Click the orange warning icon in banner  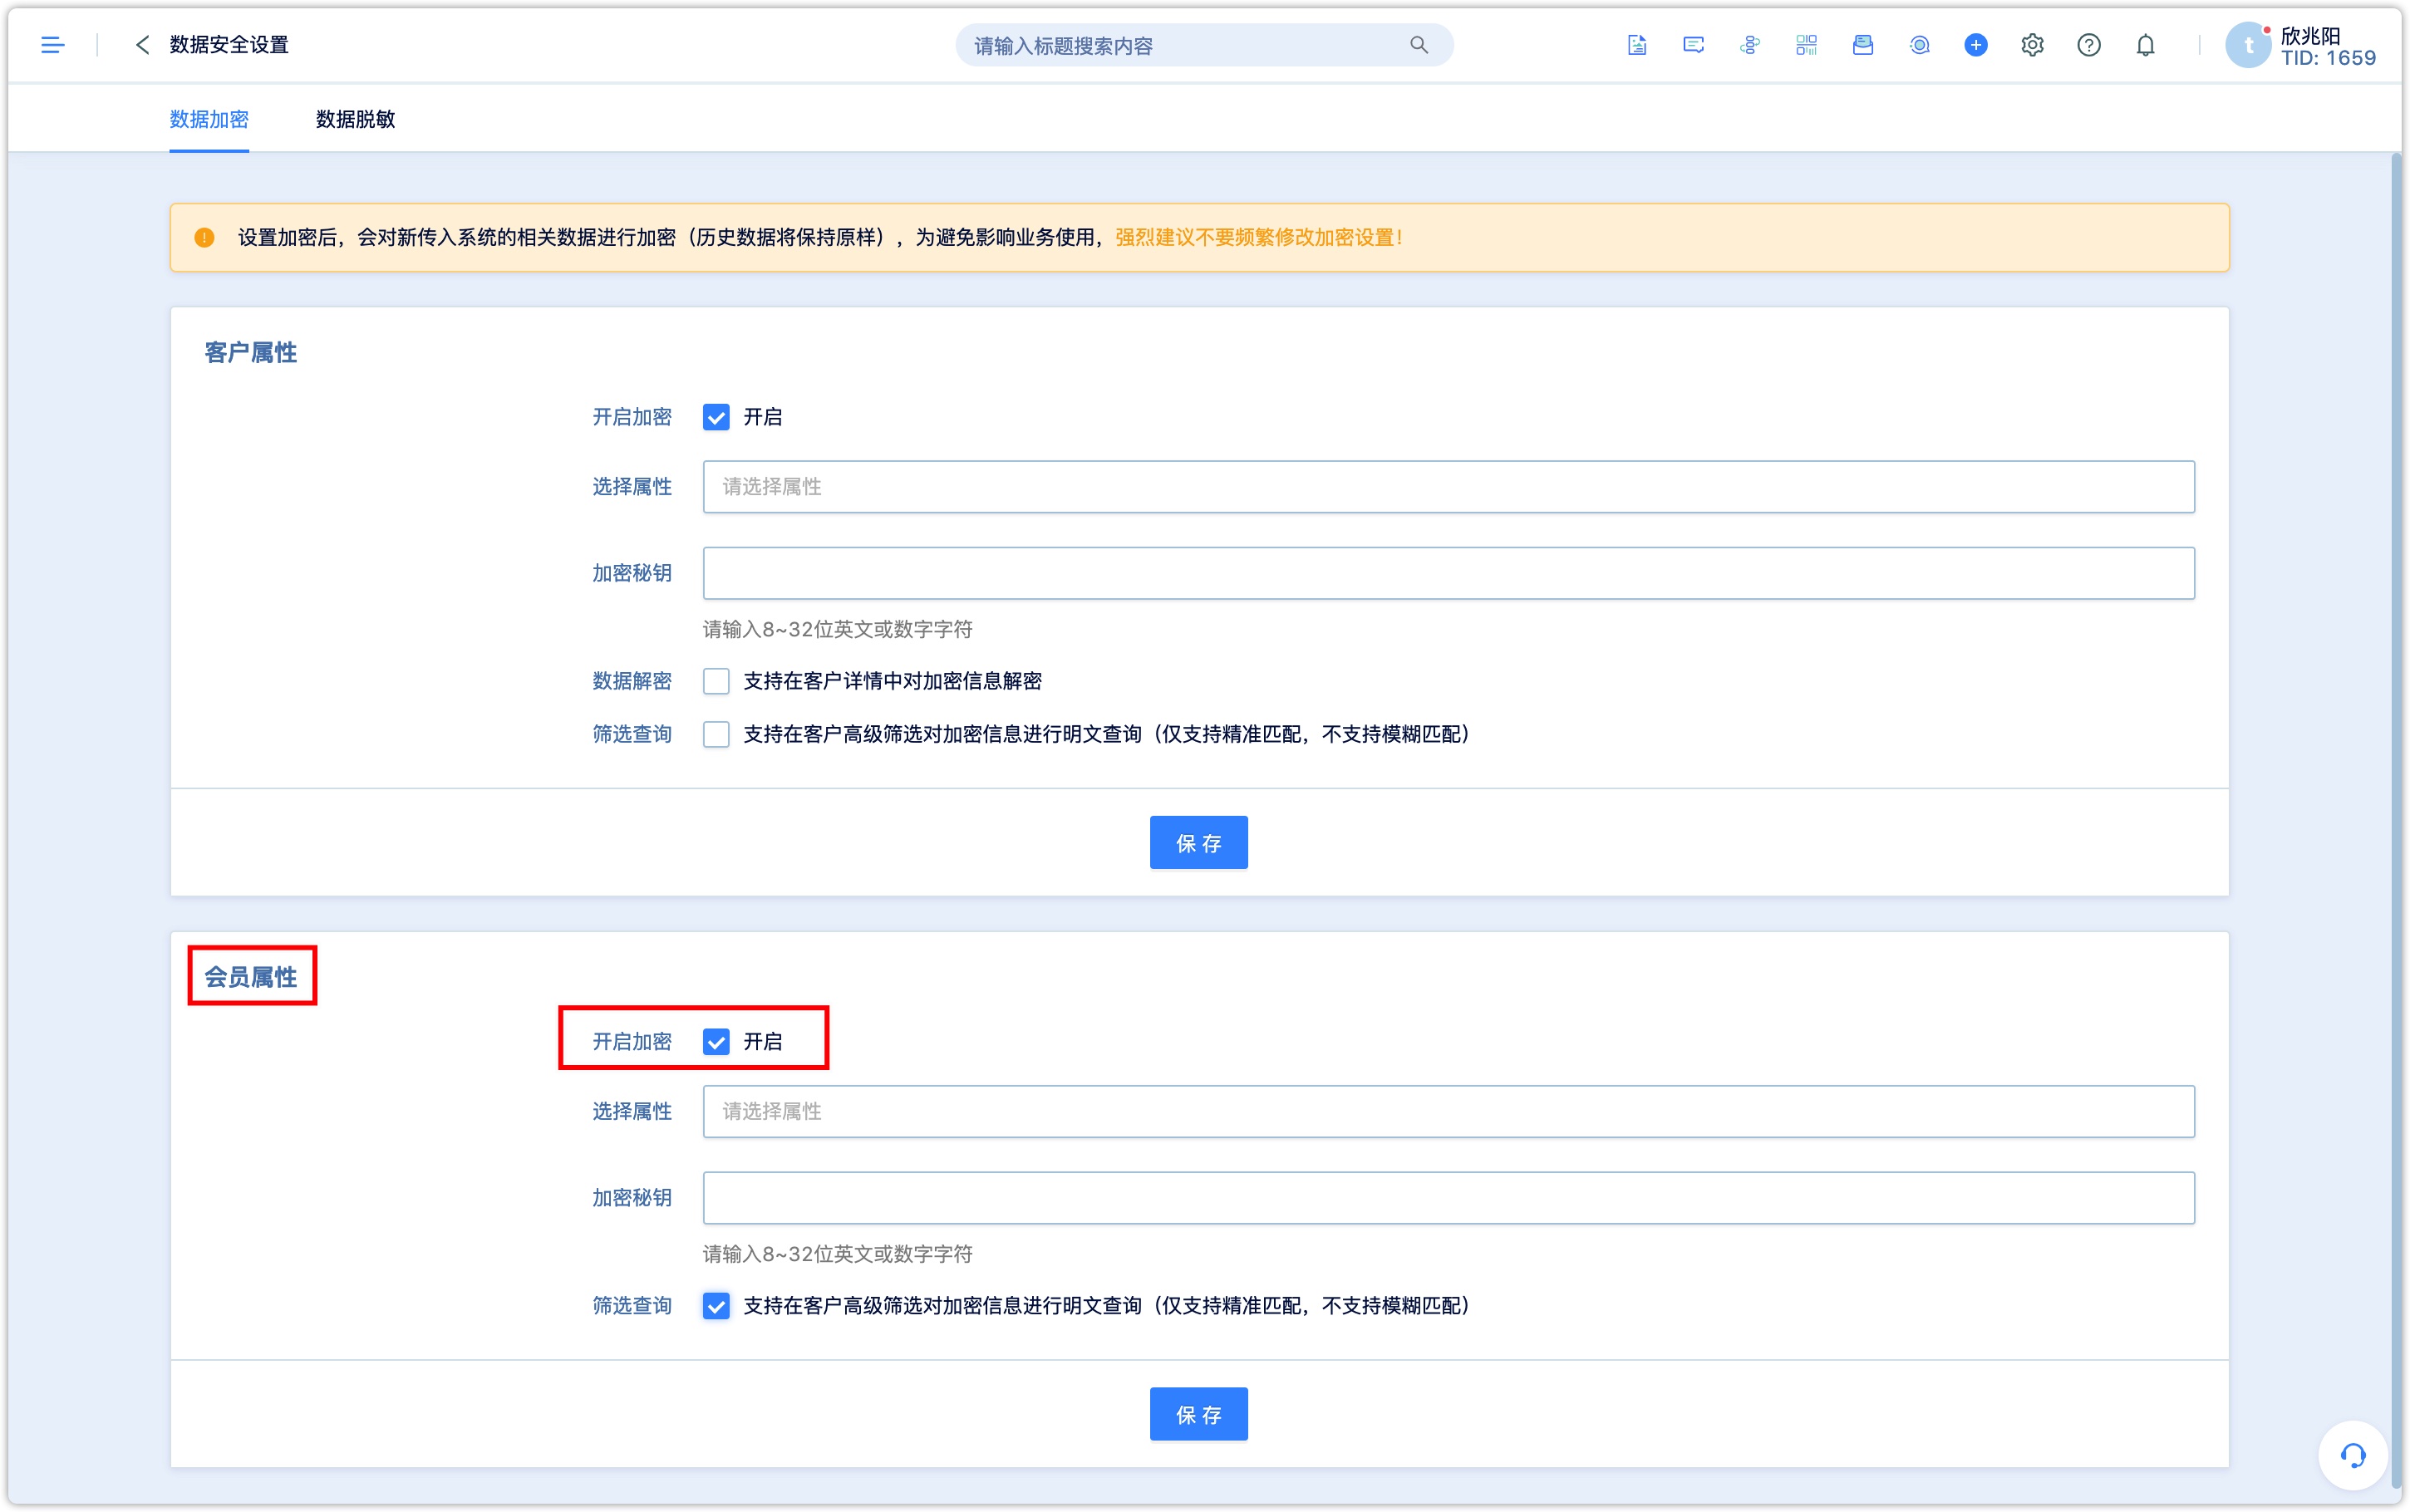coord(204,238)
